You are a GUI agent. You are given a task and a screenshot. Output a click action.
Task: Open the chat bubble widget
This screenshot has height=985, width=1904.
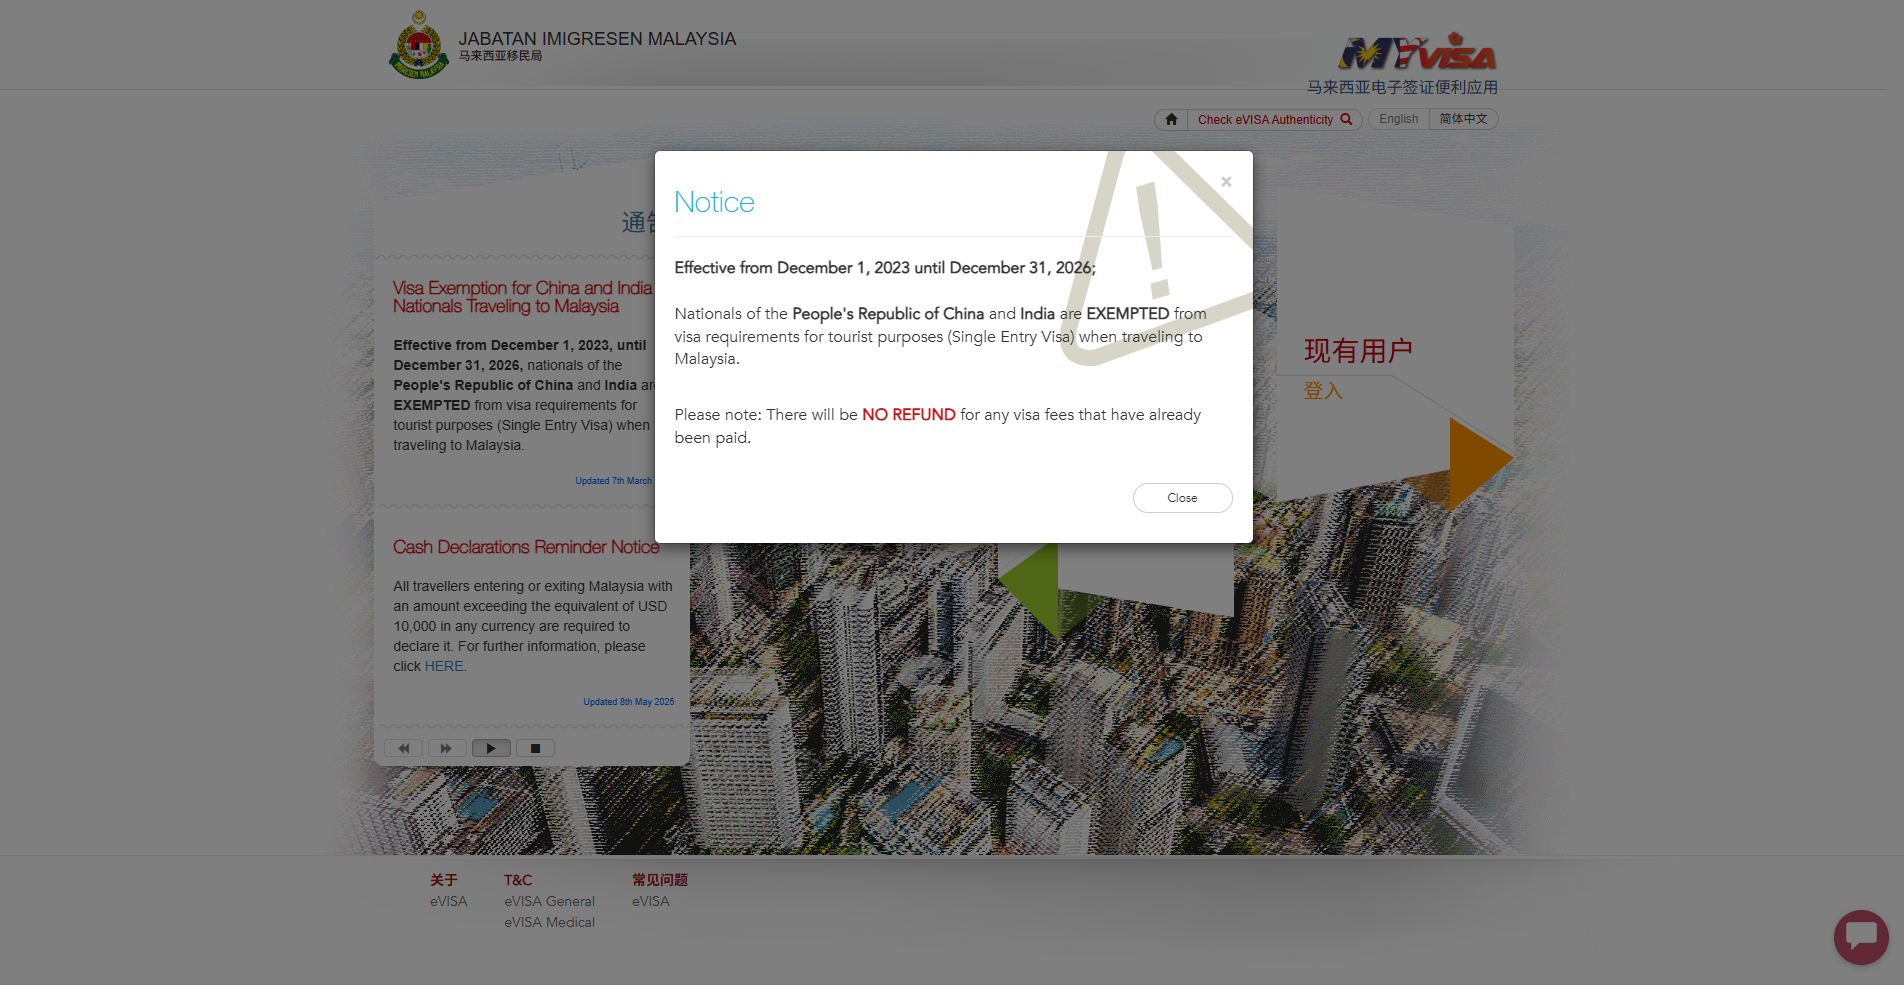[1861, 938]
